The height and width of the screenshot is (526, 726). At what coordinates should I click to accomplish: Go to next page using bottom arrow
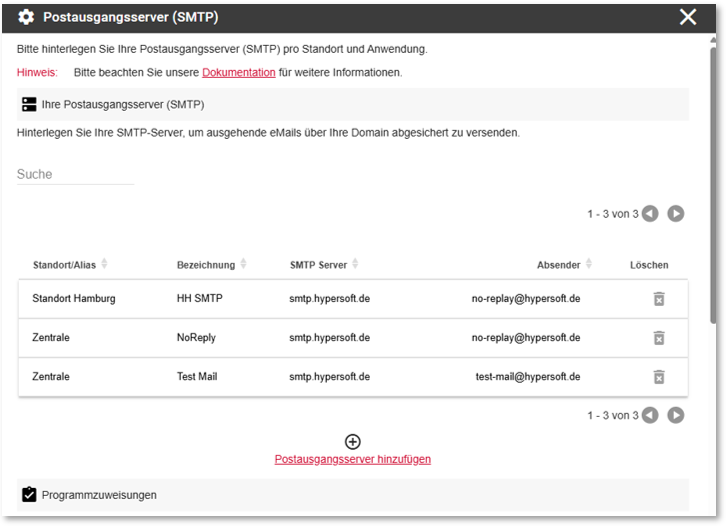[676, 415]
